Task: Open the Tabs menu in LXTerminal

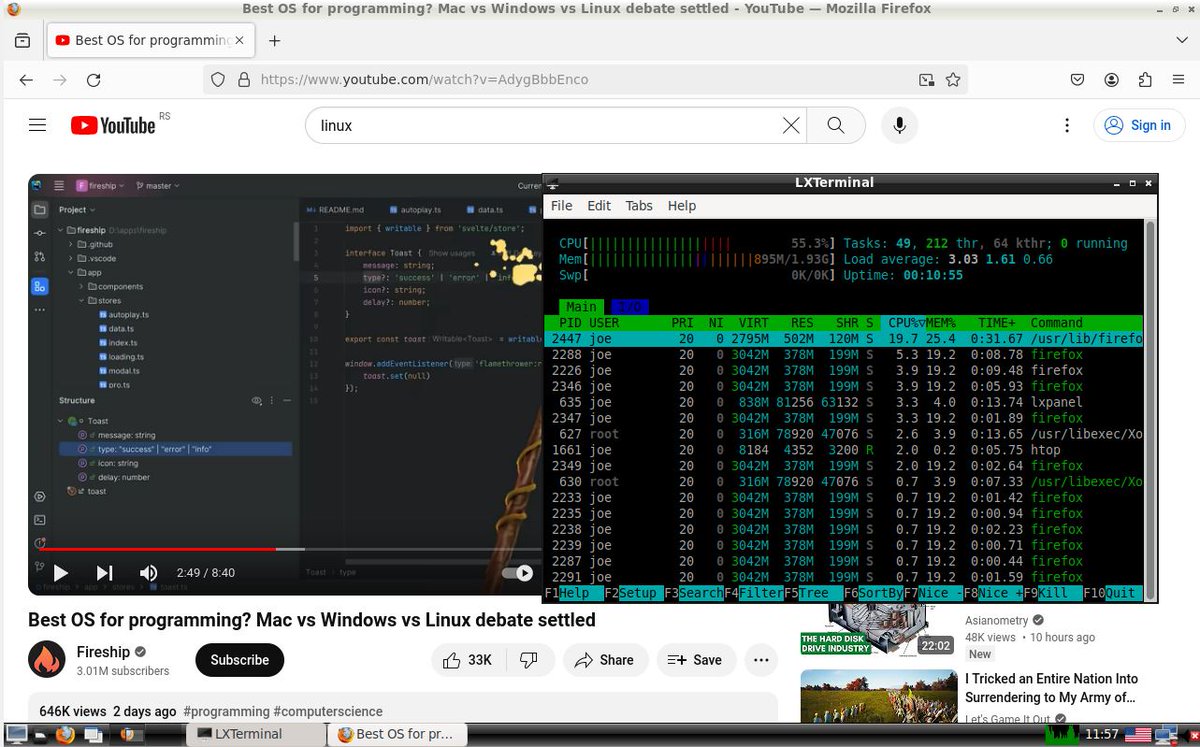Action: tap(639, 205)
